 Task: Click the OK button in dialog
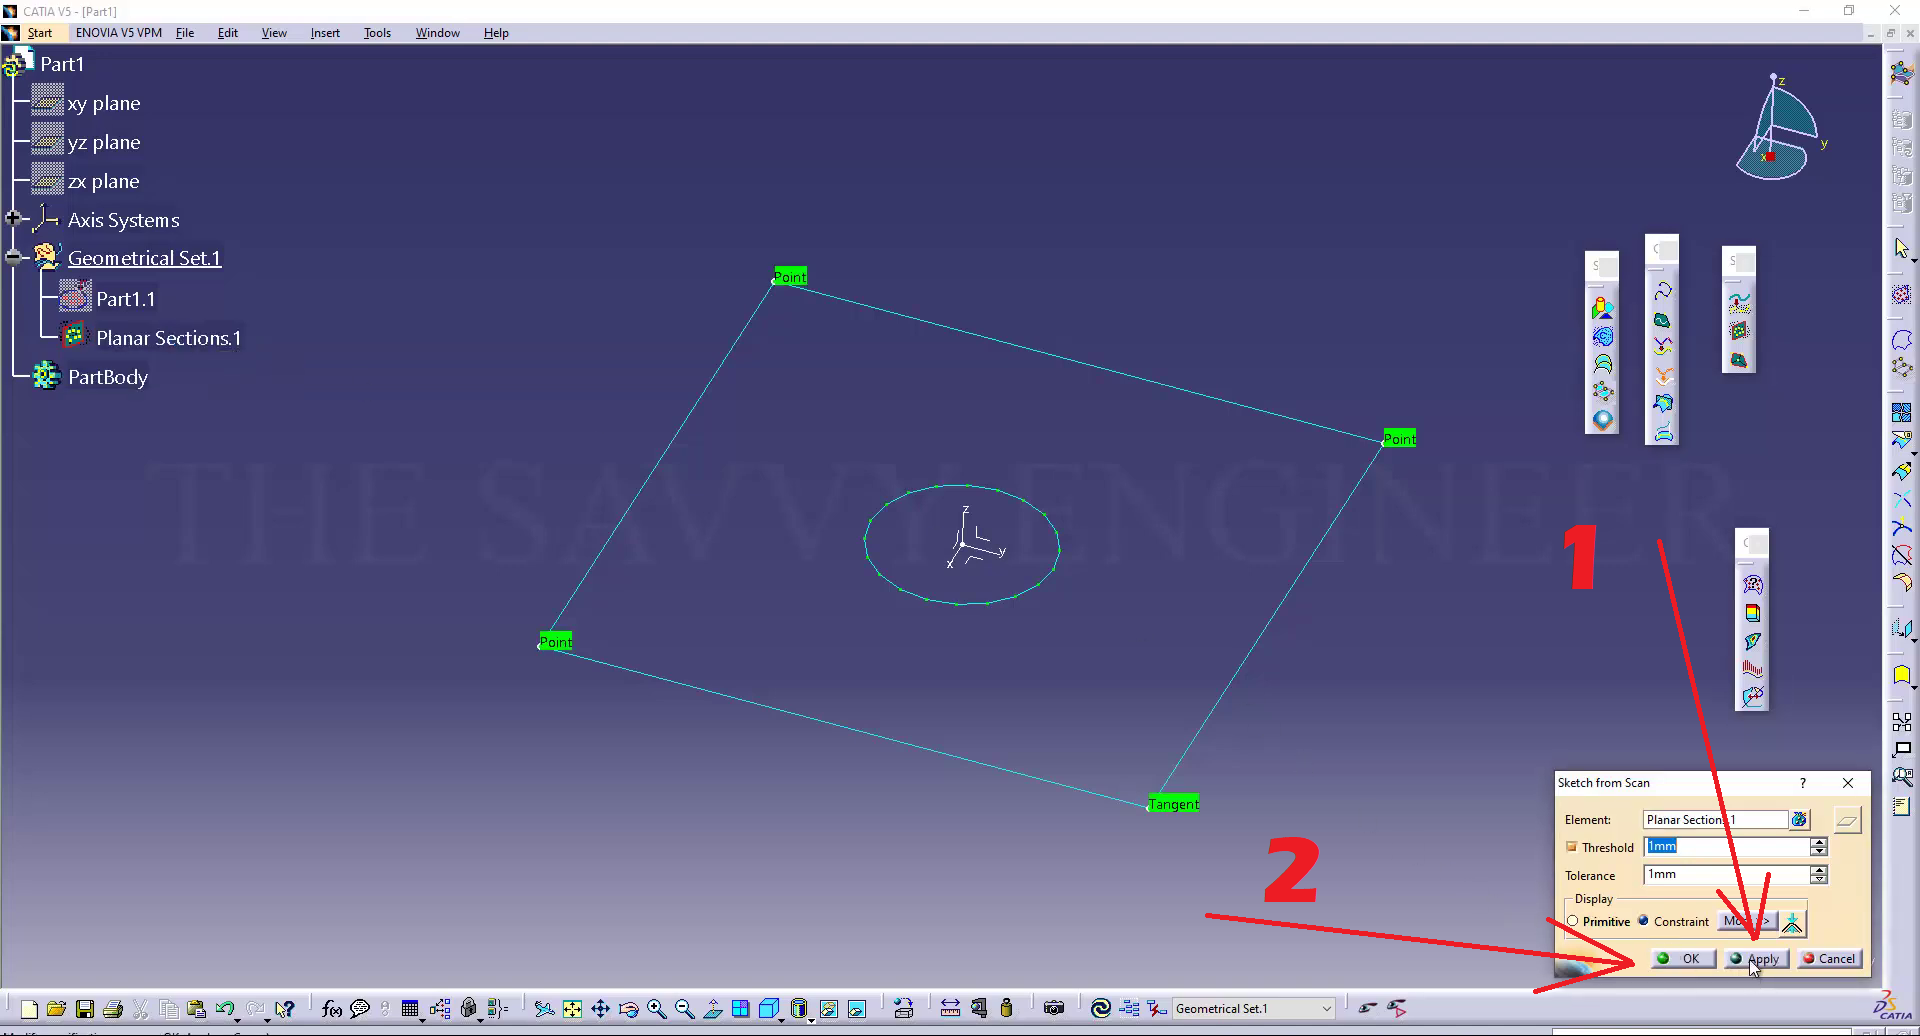tap(1682, 958)
